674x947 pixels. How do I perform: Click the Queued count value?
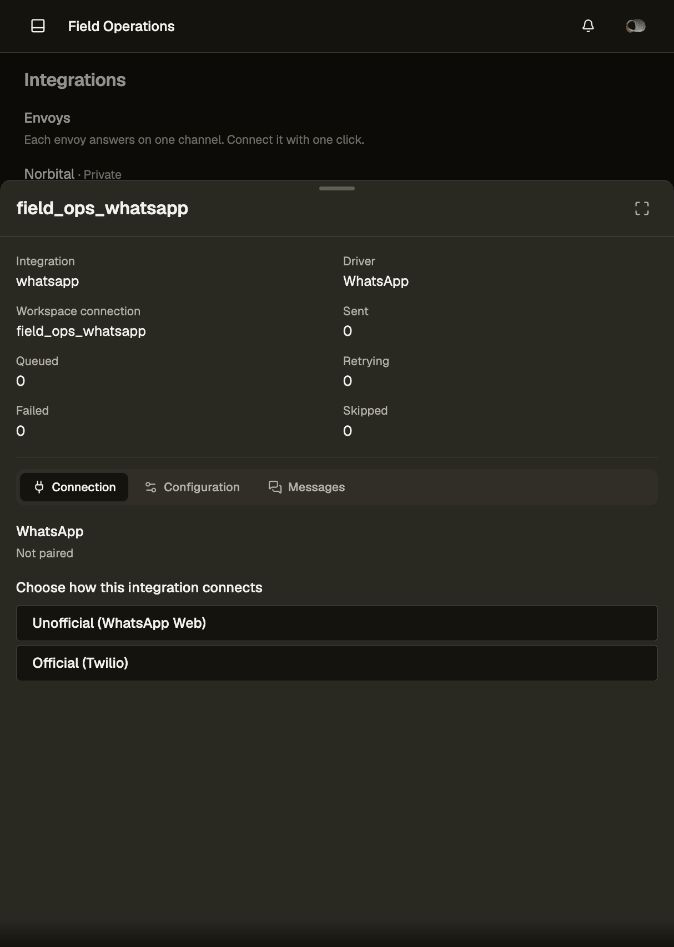click(21, 381)
